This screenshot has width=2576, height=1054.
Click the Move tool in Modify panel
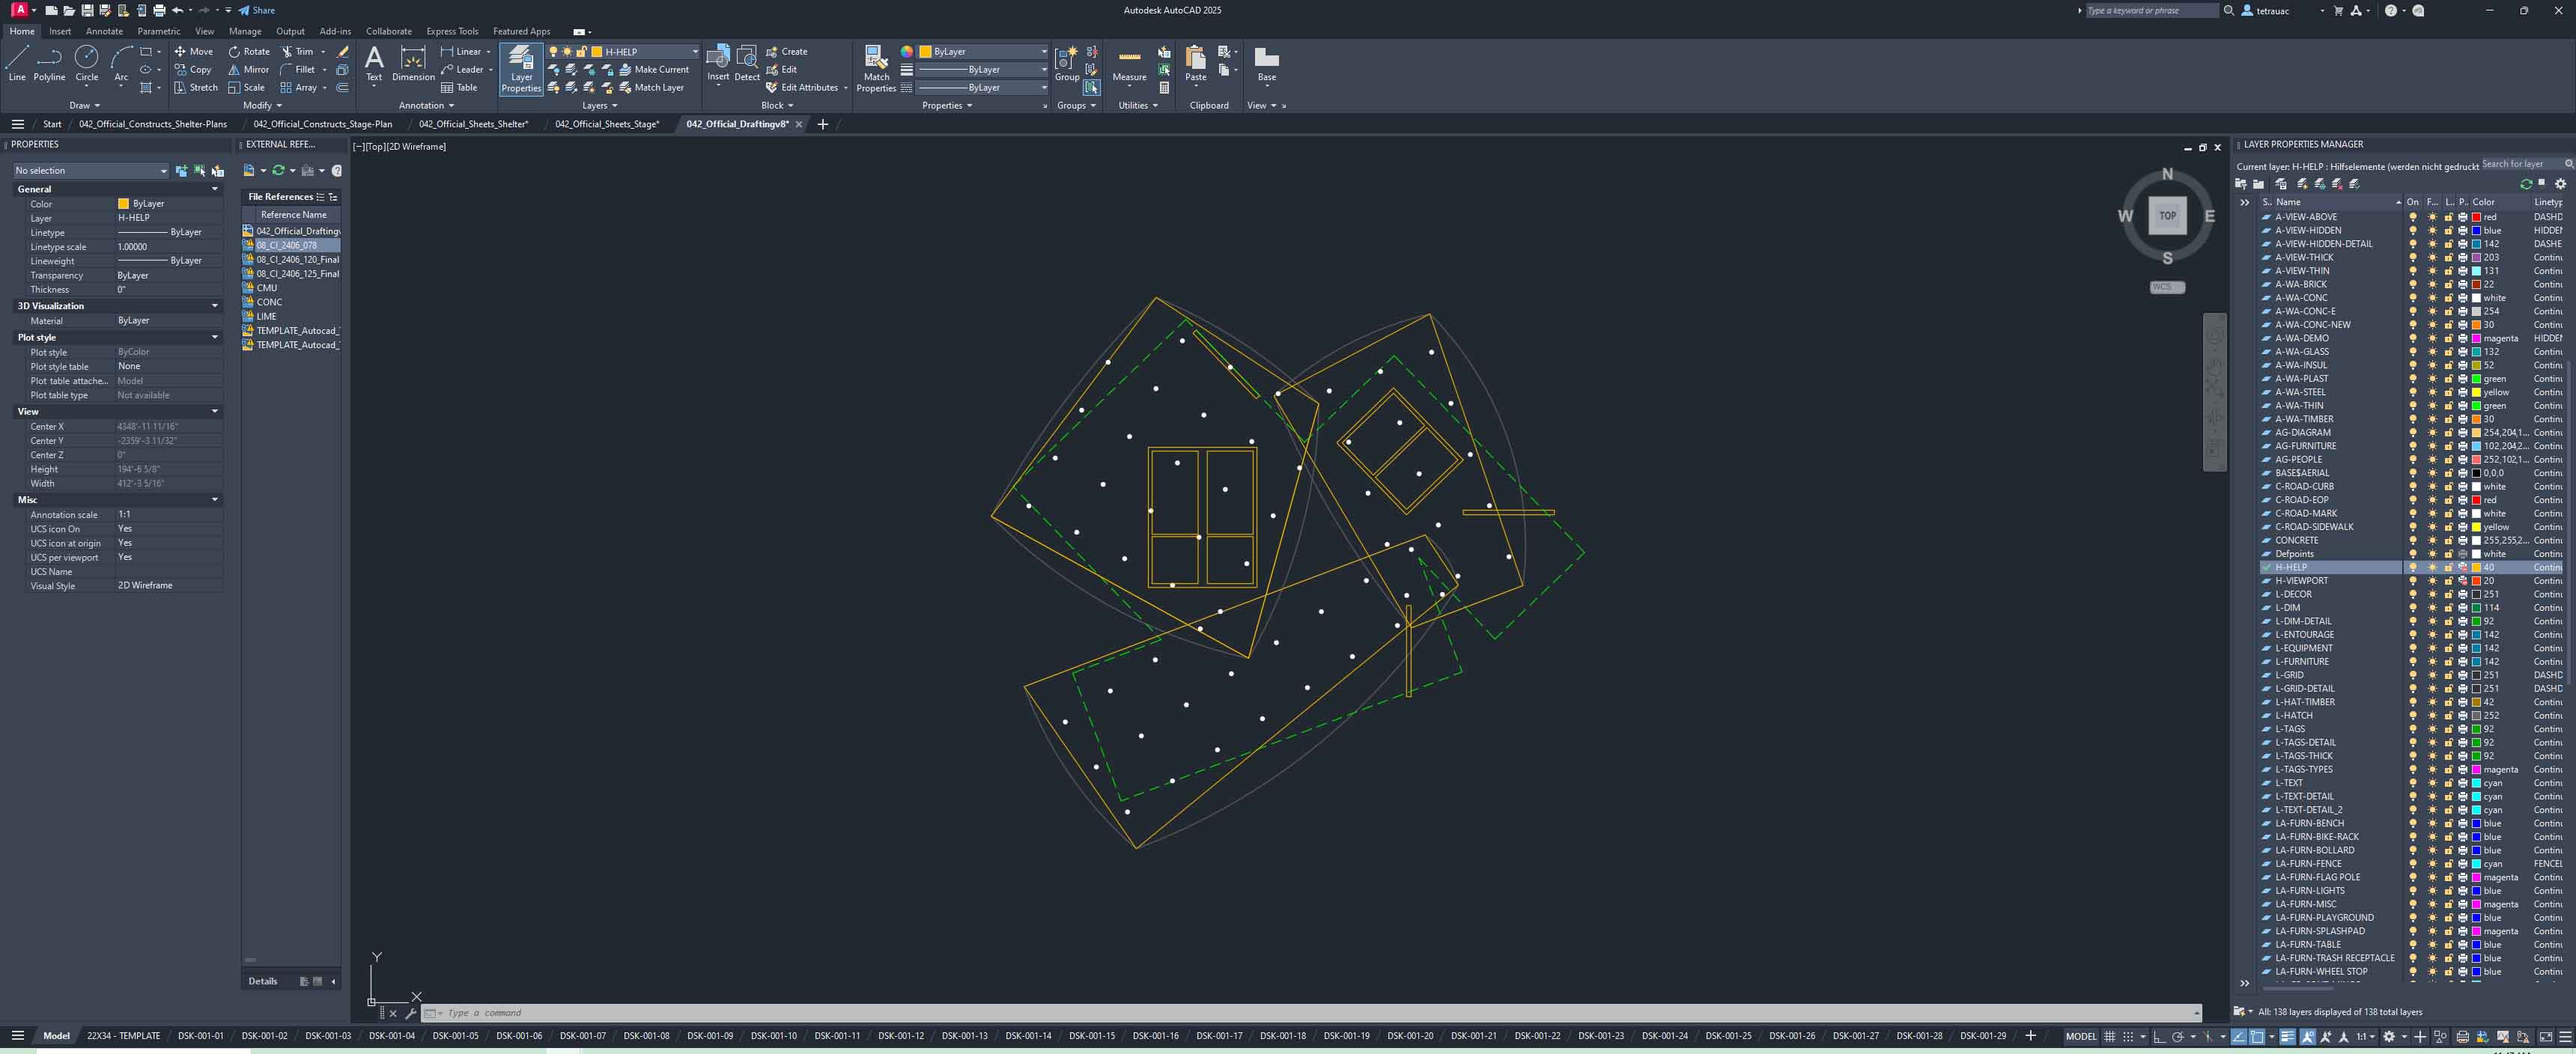coord(193,51)
